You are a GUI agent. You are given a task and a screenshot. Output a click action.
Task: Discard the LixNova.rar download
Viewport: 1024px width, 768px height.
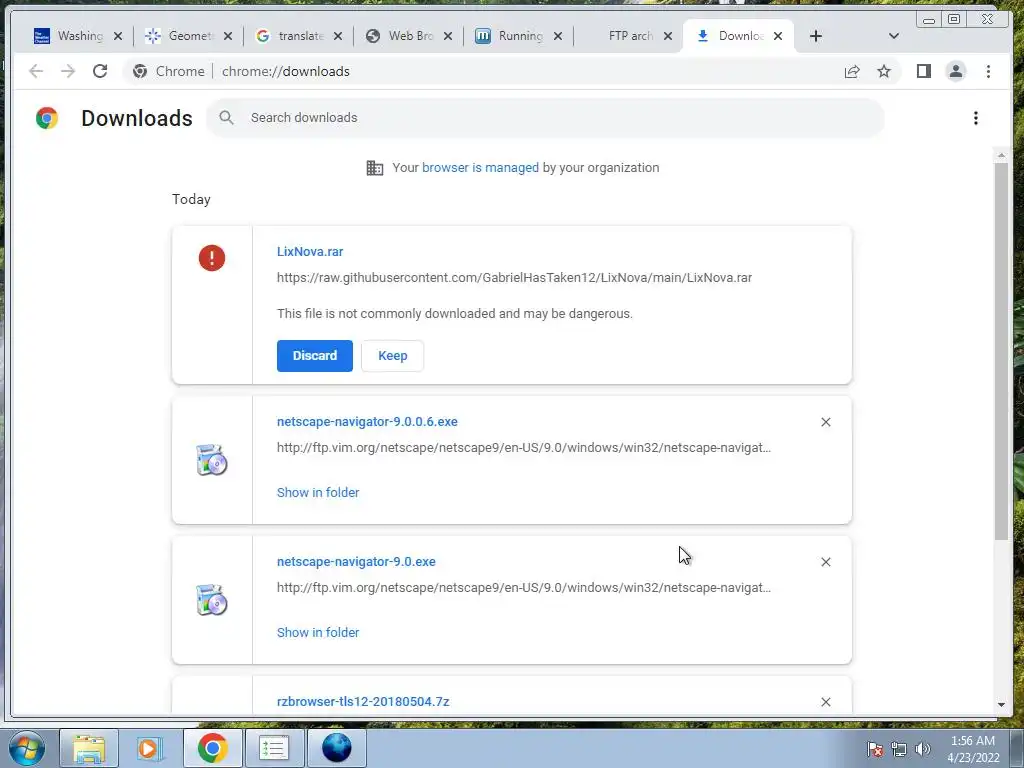pyautogui.click(x=315, y=356)
